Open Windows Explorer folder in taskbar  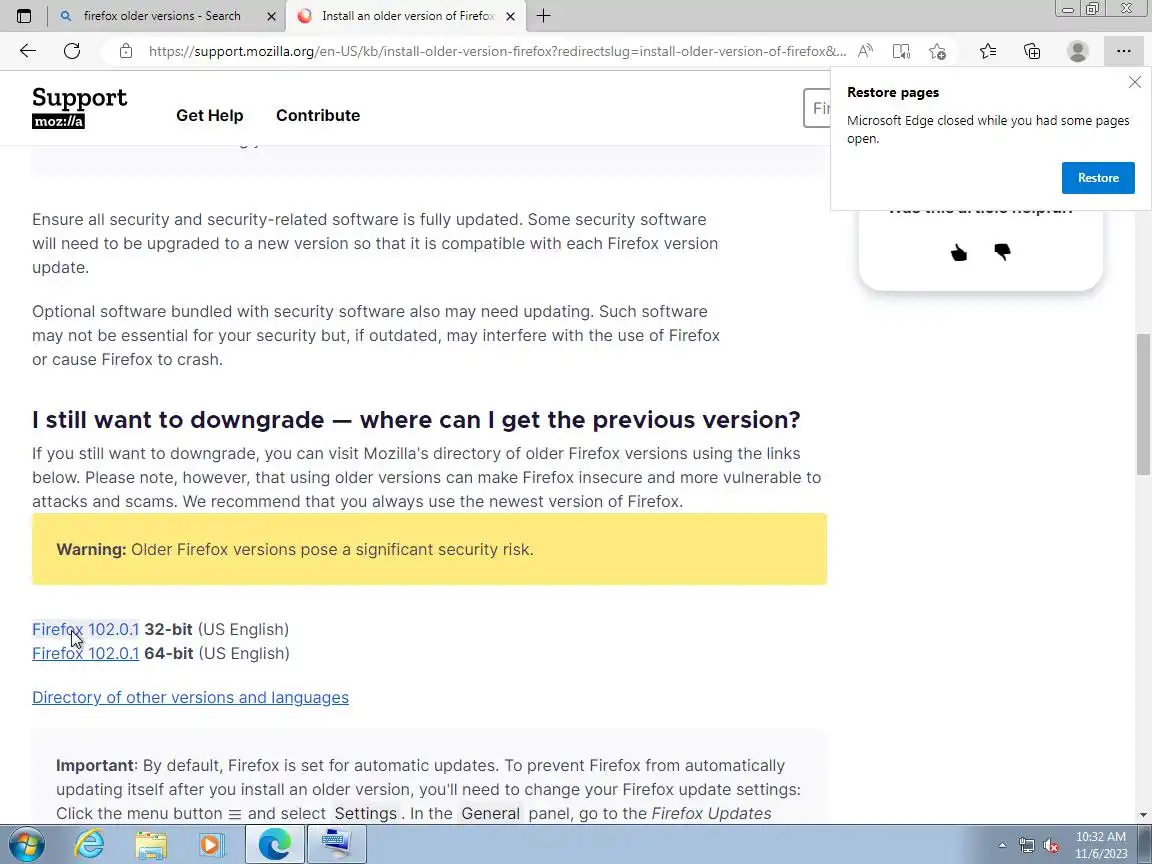pyautogui.click(x=151, y=844)
